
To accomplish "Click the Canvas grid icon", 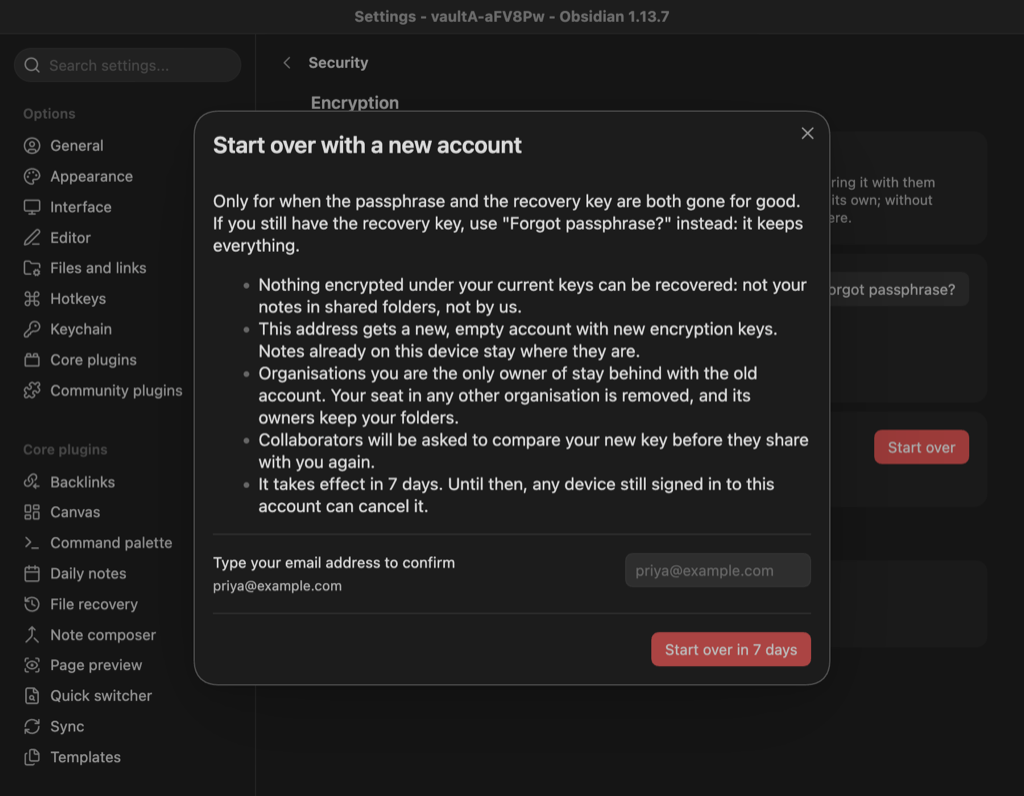I will point(32,512).
